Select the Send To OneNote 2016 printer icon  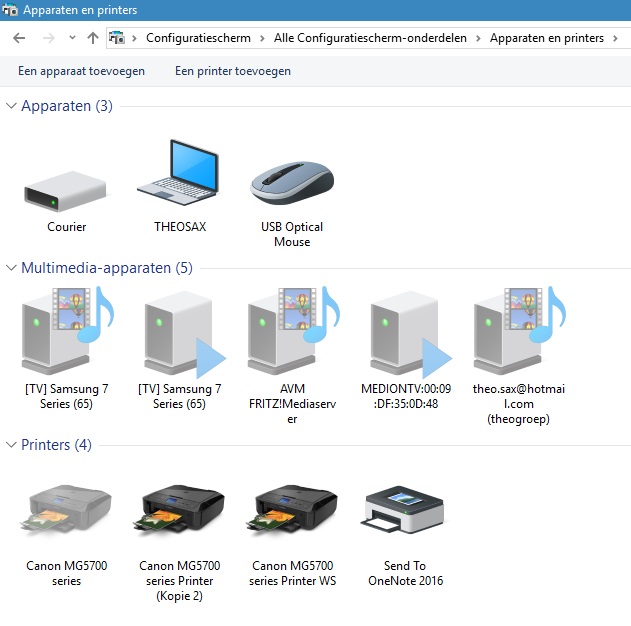click(x=403, y=510)
